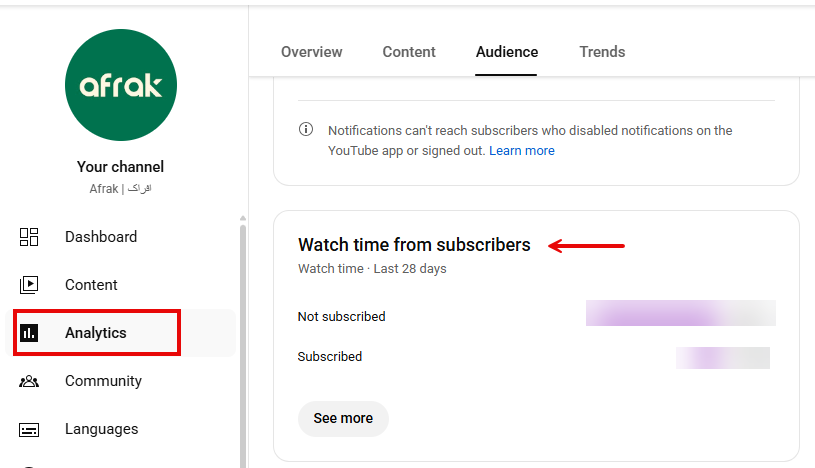This screenshot has width=815, height=468.
Task: Open Dashboard from the sidebar menu
Action: point(101,237)
